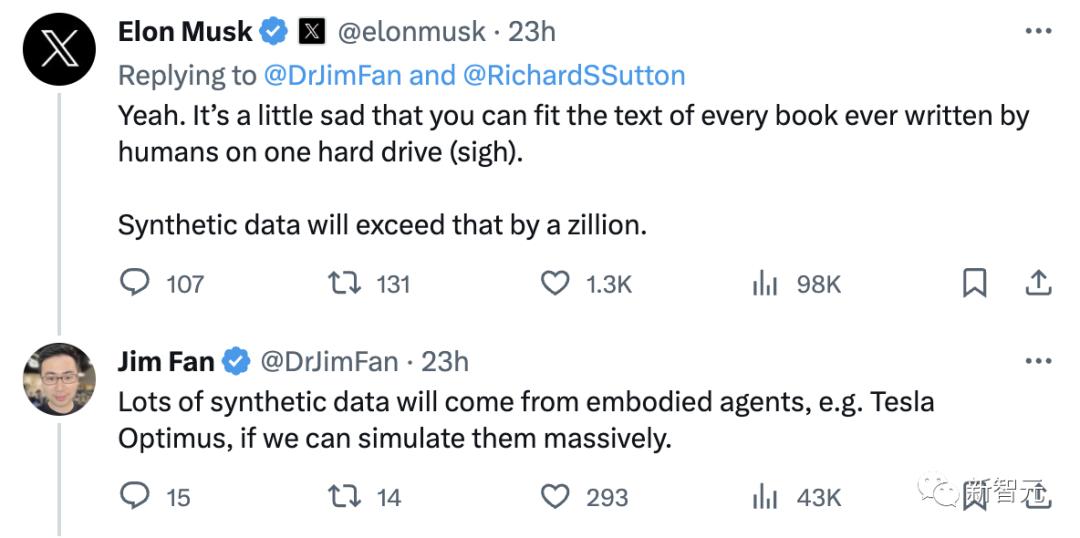
Task: Reply to Jim Fan's tweet
Action: tap(134, 496)
